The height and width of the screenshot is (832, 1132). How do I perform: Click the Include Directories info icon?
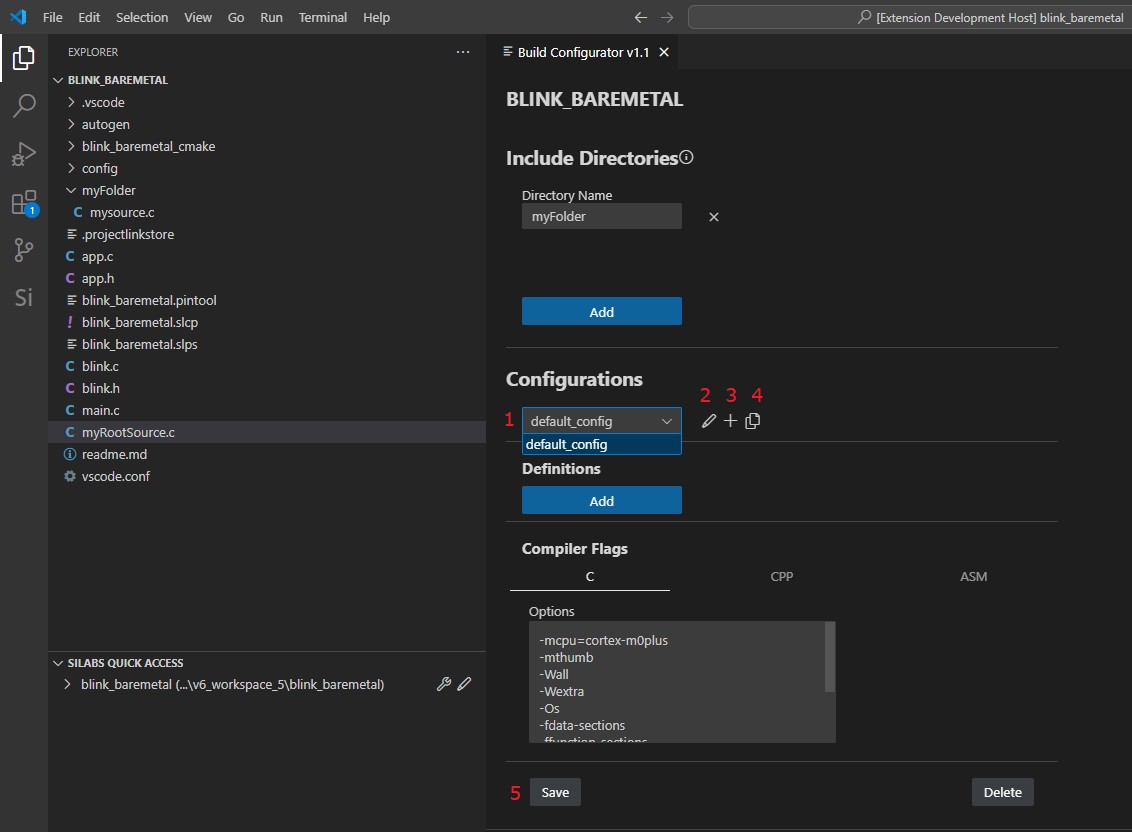pos(687,157)
